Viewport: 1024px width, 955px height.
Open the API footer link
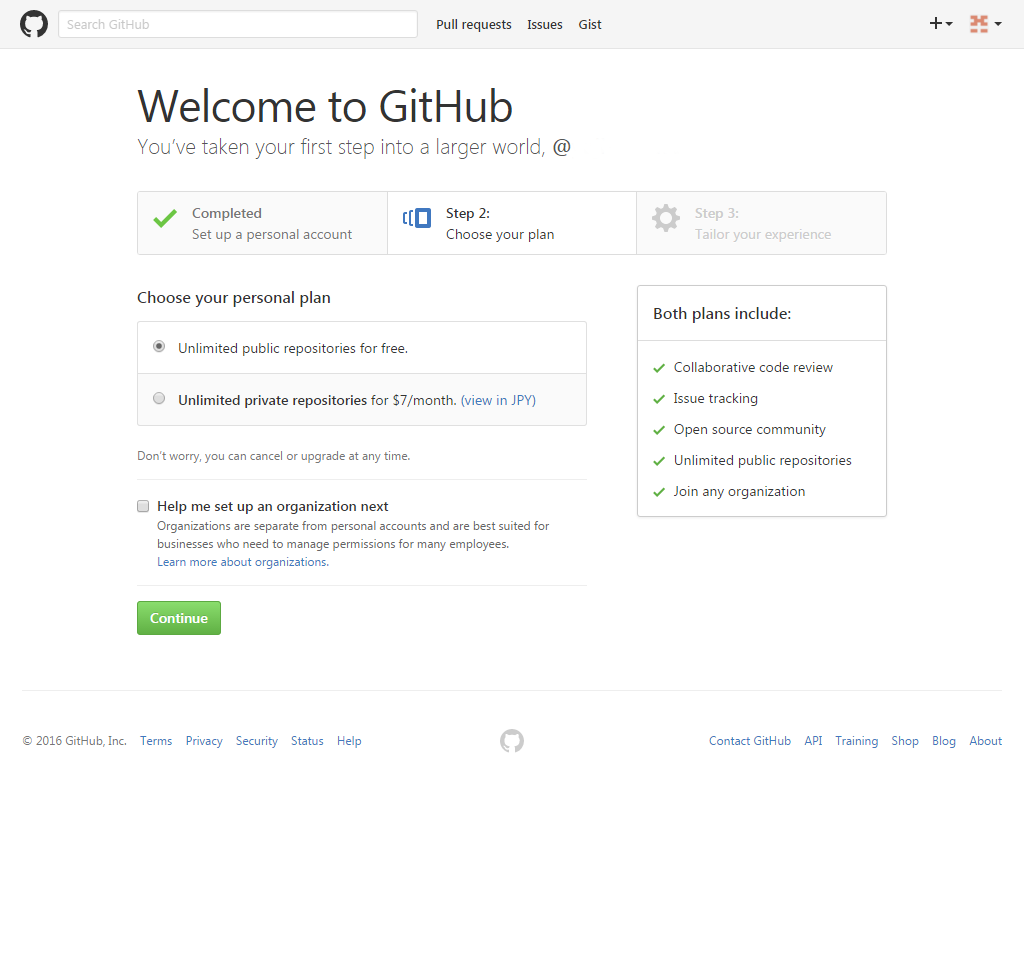(813, 741)
